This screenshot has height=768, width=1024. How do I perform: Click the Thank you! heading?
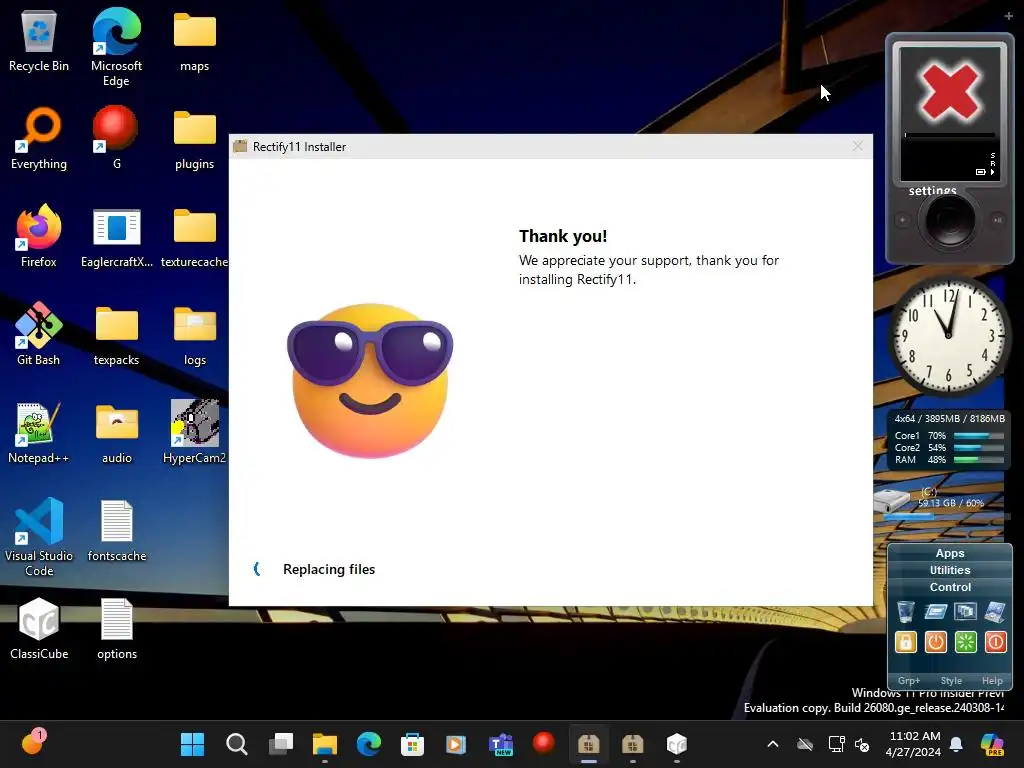tap(563, 236)
